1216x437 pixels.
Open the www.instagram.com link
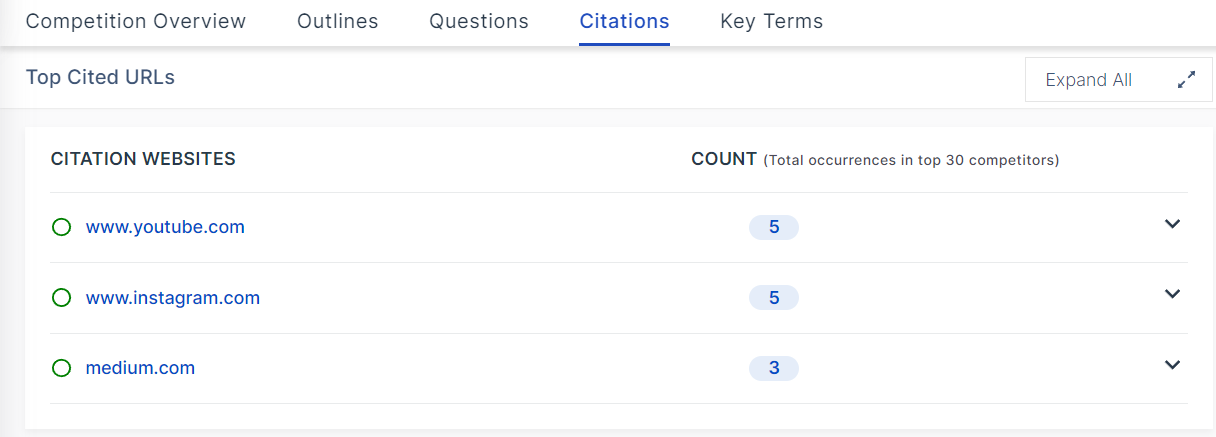pos(173,298)
